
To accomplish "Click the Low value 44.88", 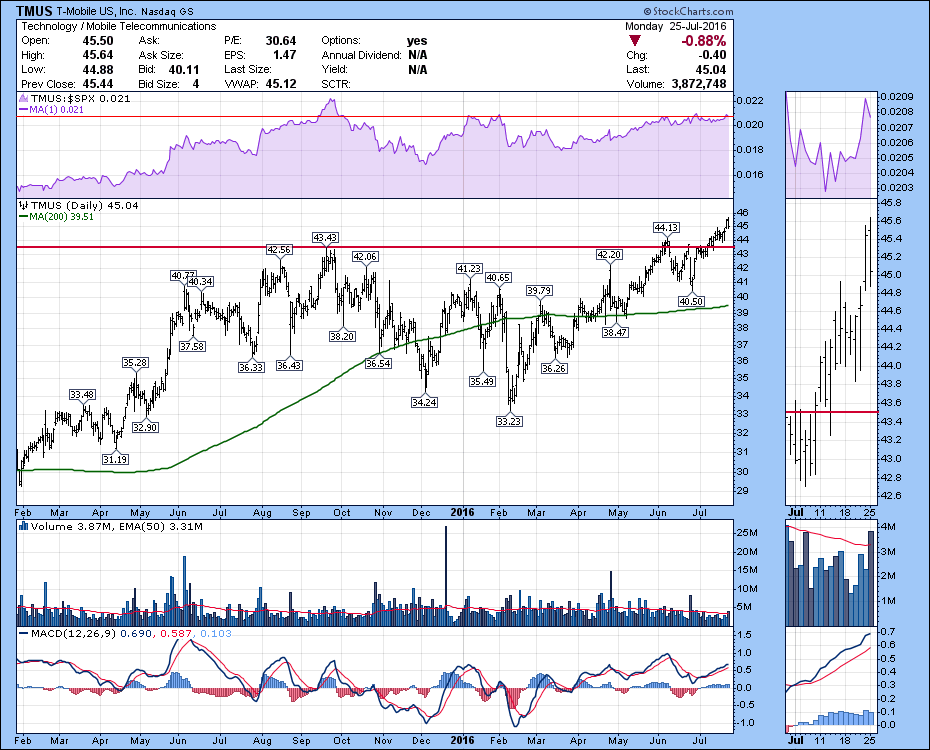I will pyautogui.click(x=98, y=69).
